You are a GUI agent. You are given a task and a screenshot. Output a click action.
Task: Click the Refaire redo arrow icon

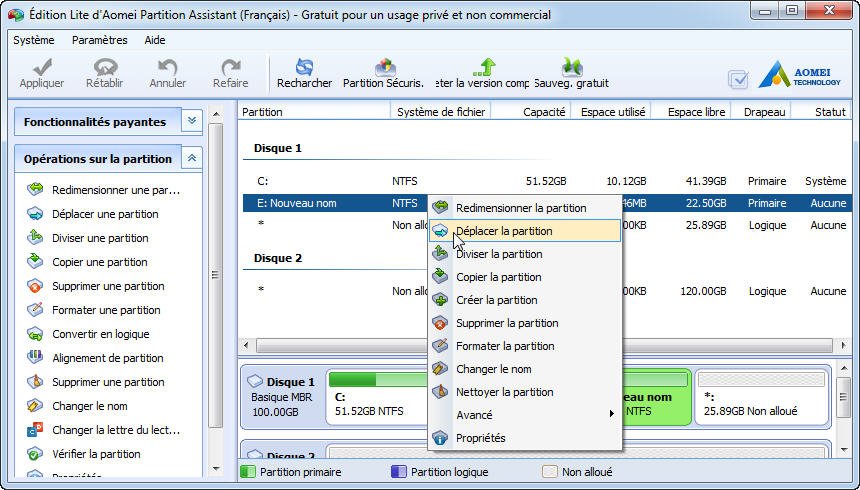point(230,67)
